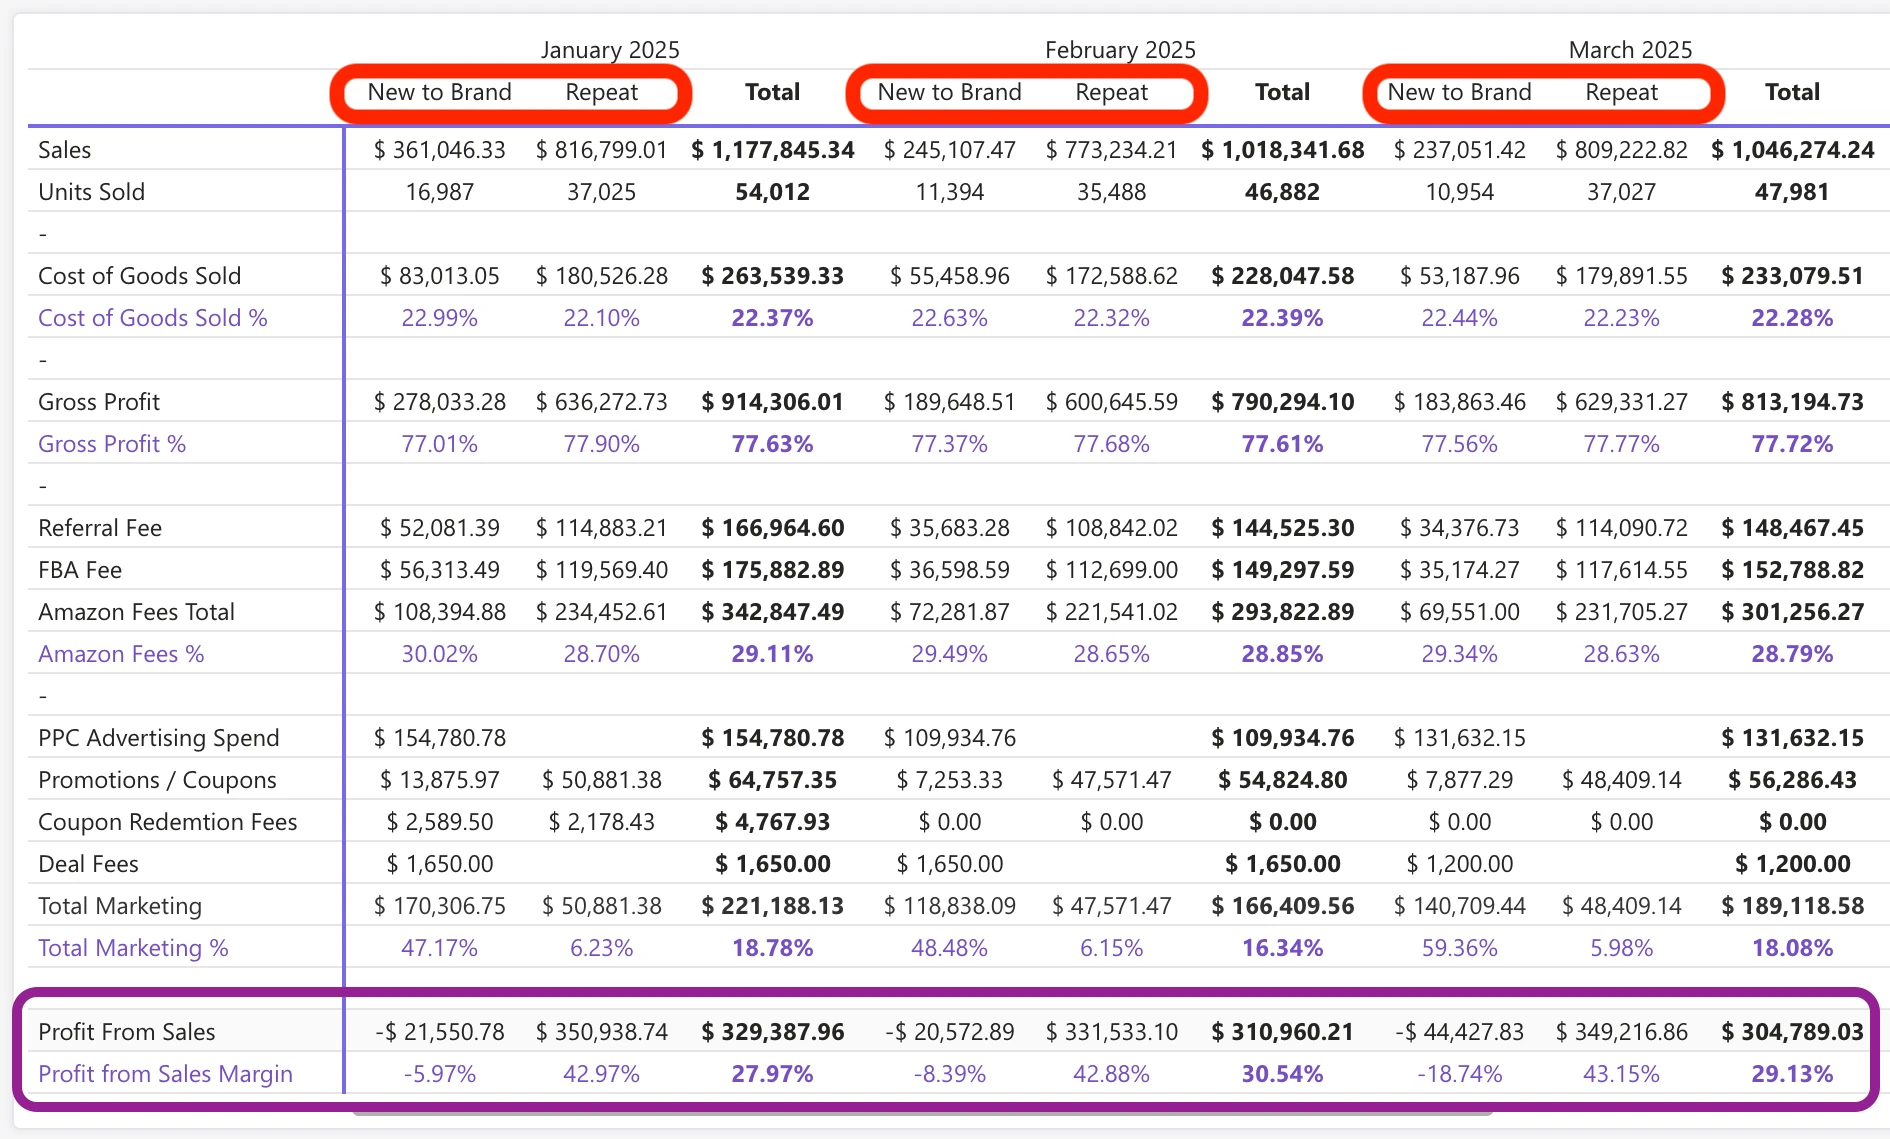Select the FBA Fee row label
1890x1139 pixels.
[80, 570]
